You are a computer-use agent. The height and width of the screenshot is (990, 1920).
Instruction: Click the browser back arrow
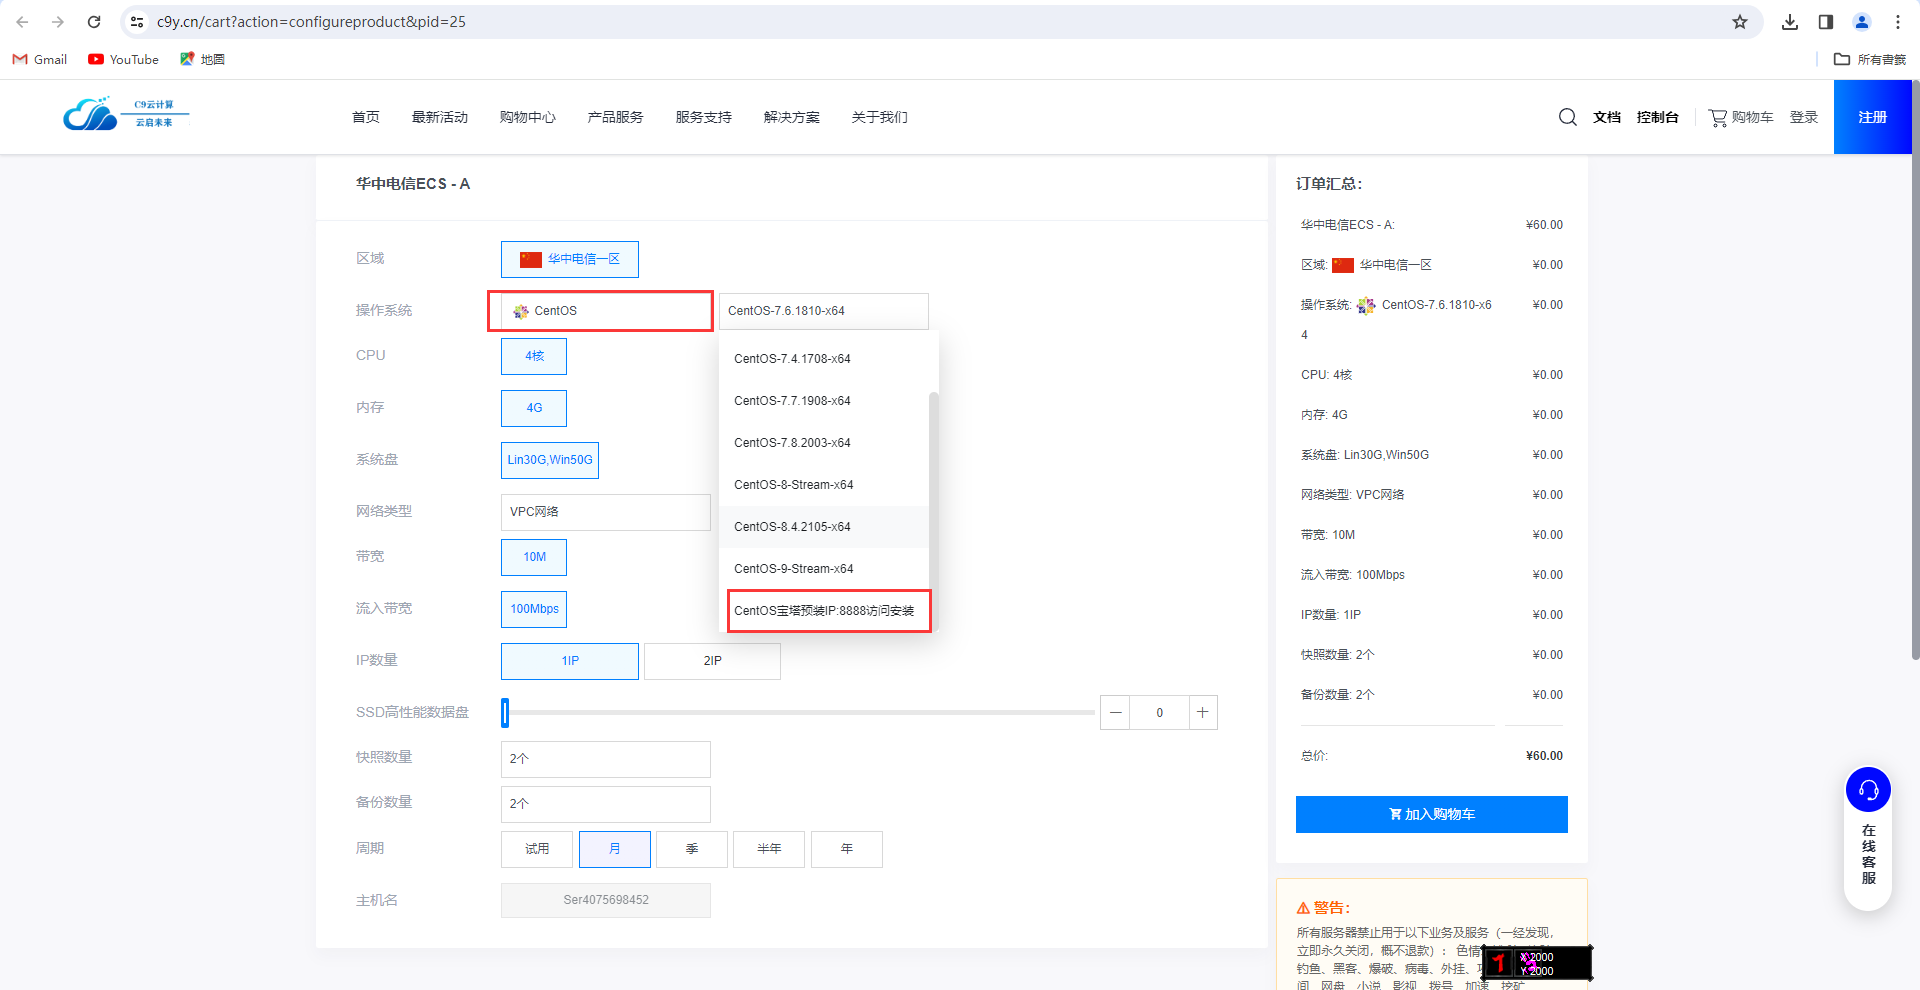point(22,22)
